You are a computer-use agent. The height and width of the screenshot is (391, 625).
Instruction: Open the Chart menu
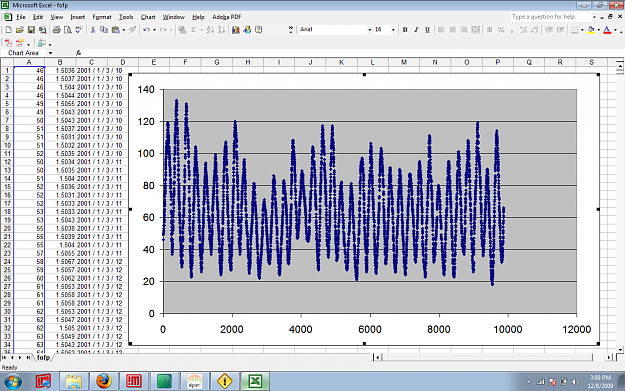pos(148,17)
